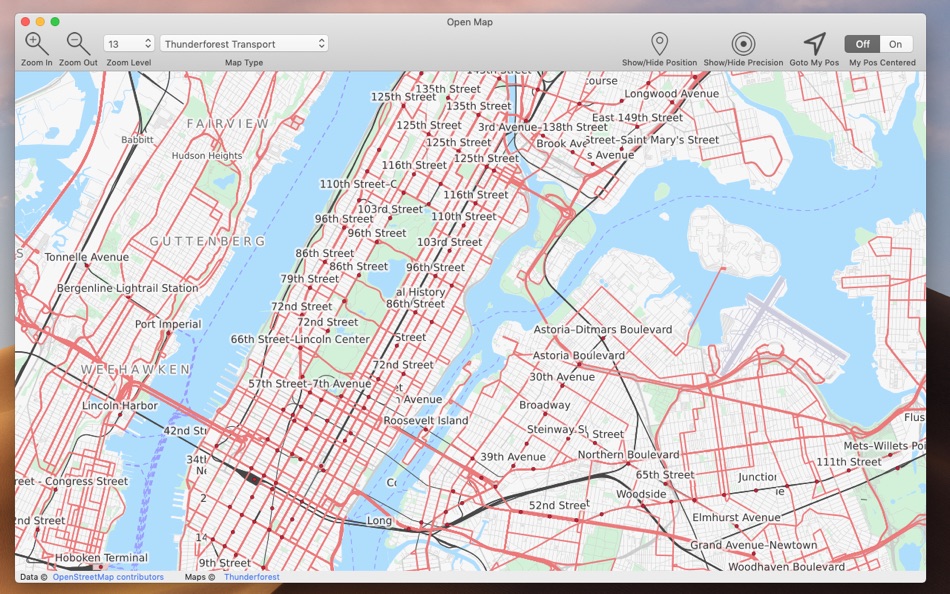Open the Zoom Level dropdown showing 13

click(x=129, y=44)
